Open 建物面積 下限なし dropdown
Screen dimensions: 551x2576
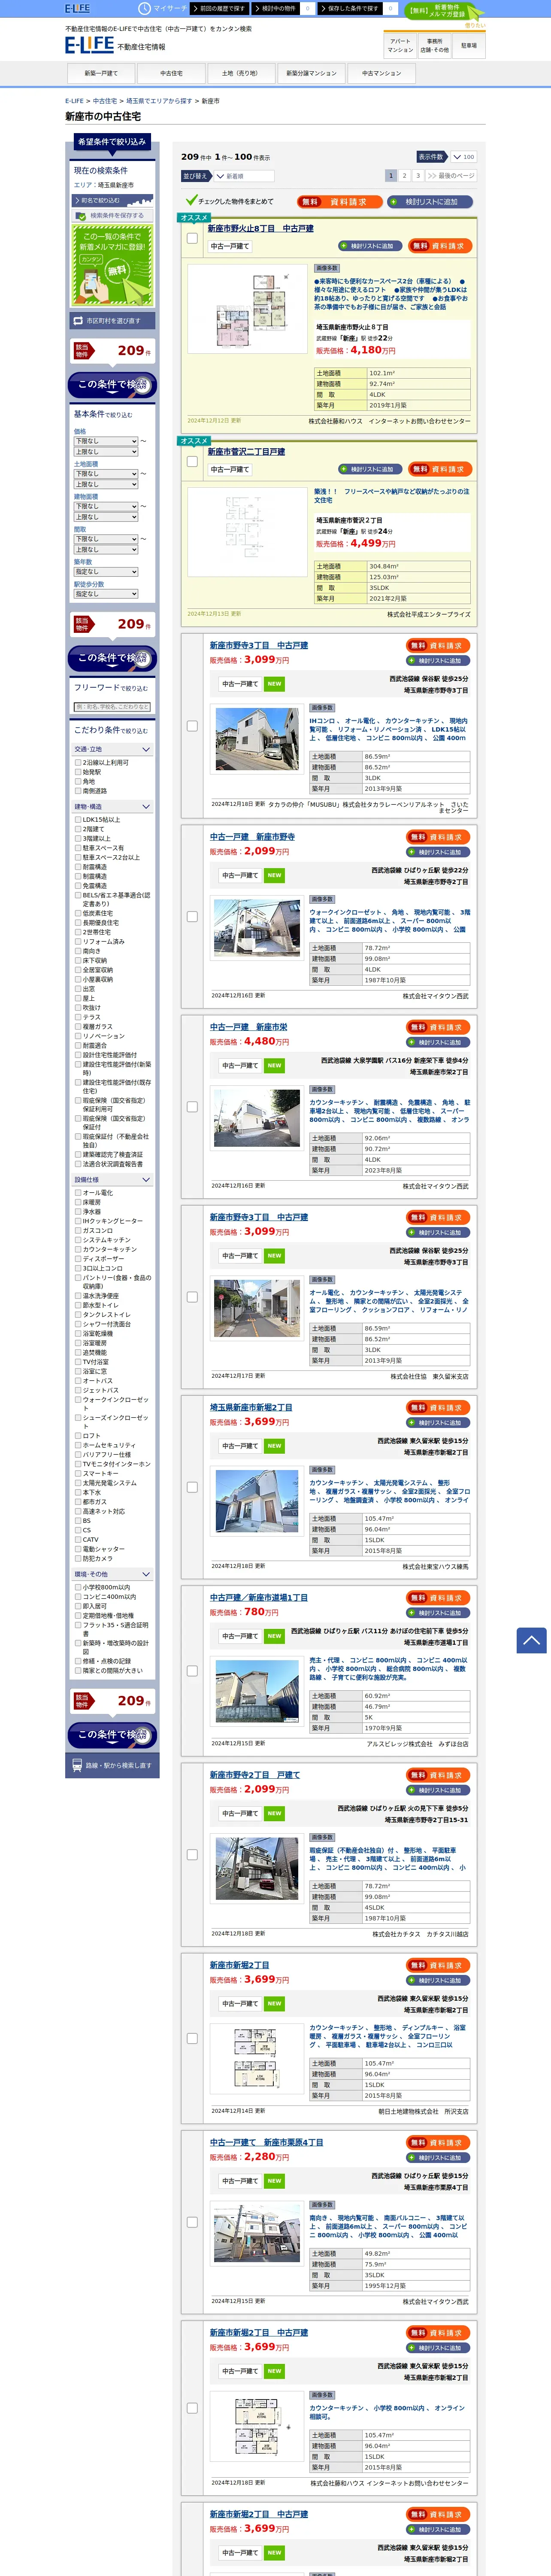(105, 506)
